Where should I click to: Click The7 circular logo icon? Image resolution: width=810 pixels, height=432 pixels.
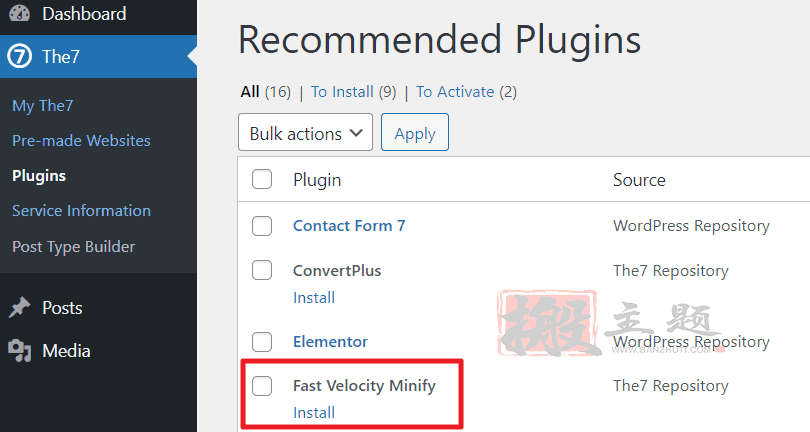point(20,56)
